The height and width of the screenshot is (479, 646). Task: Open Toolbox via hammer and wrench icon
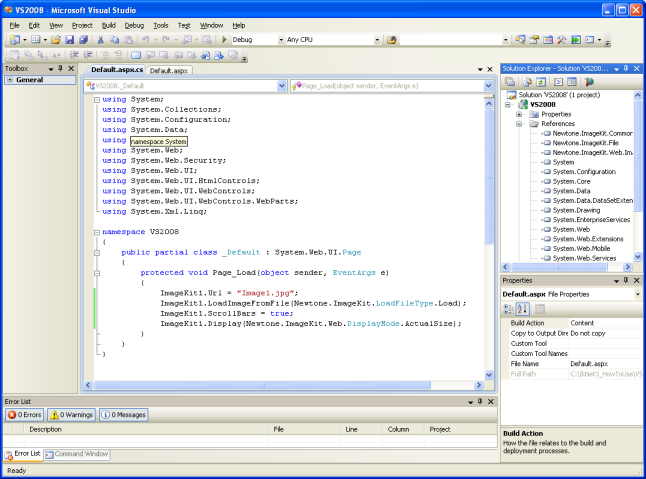562,40
